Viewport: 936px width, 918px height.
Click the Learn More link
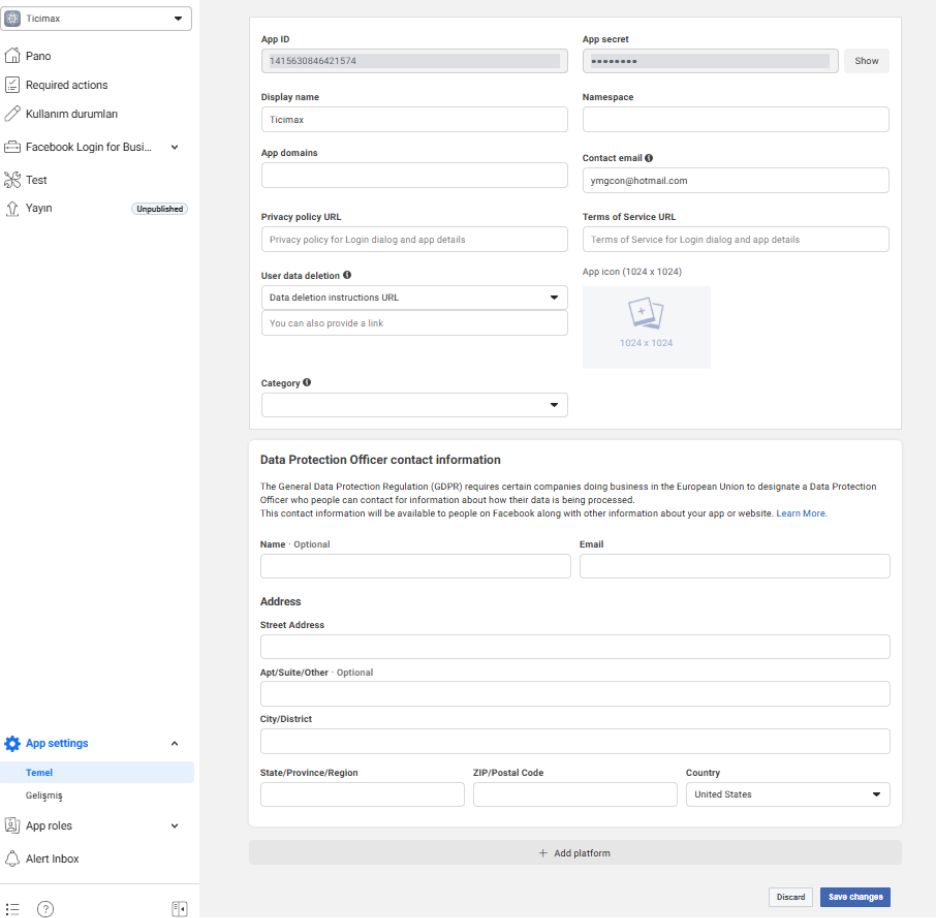[x=801, y=513]
